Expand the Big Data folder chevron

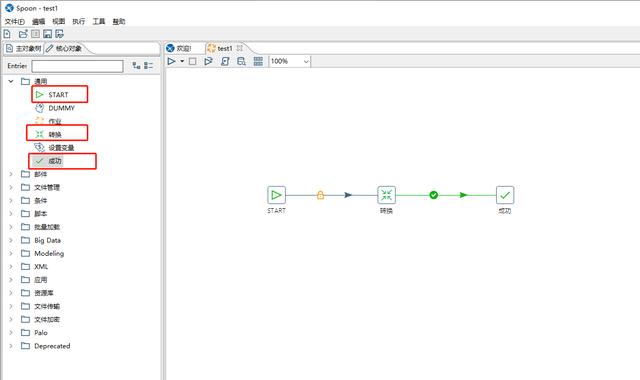coord(11,240)
